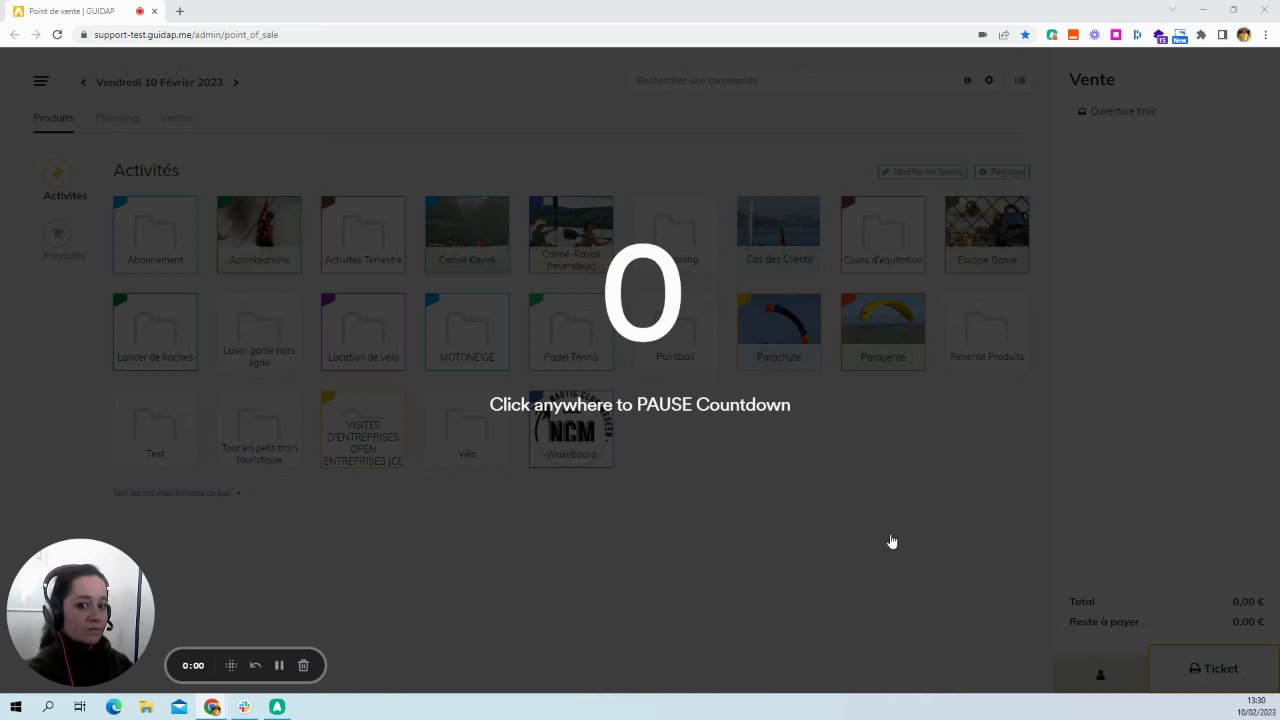Screen dimensions: 1280x720
Task: Open the Canoë-Kayak (revendeur) tile
Action: pyautogui.click(x=571, y=234)
